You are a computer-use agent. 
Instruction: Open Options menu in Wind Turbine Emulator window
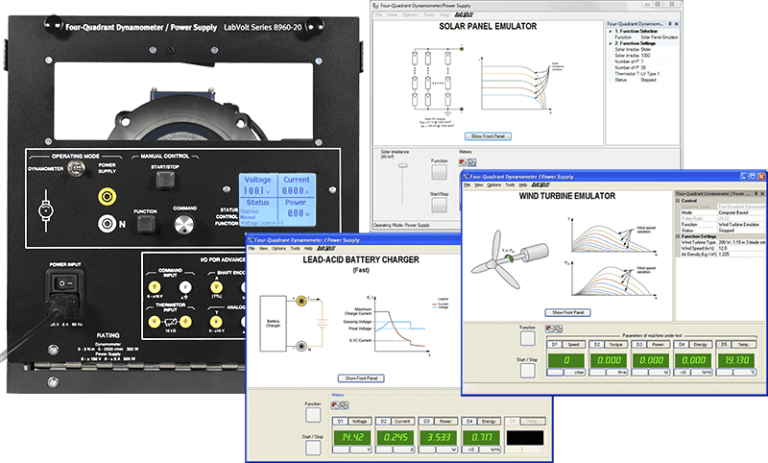click(494, 185)
